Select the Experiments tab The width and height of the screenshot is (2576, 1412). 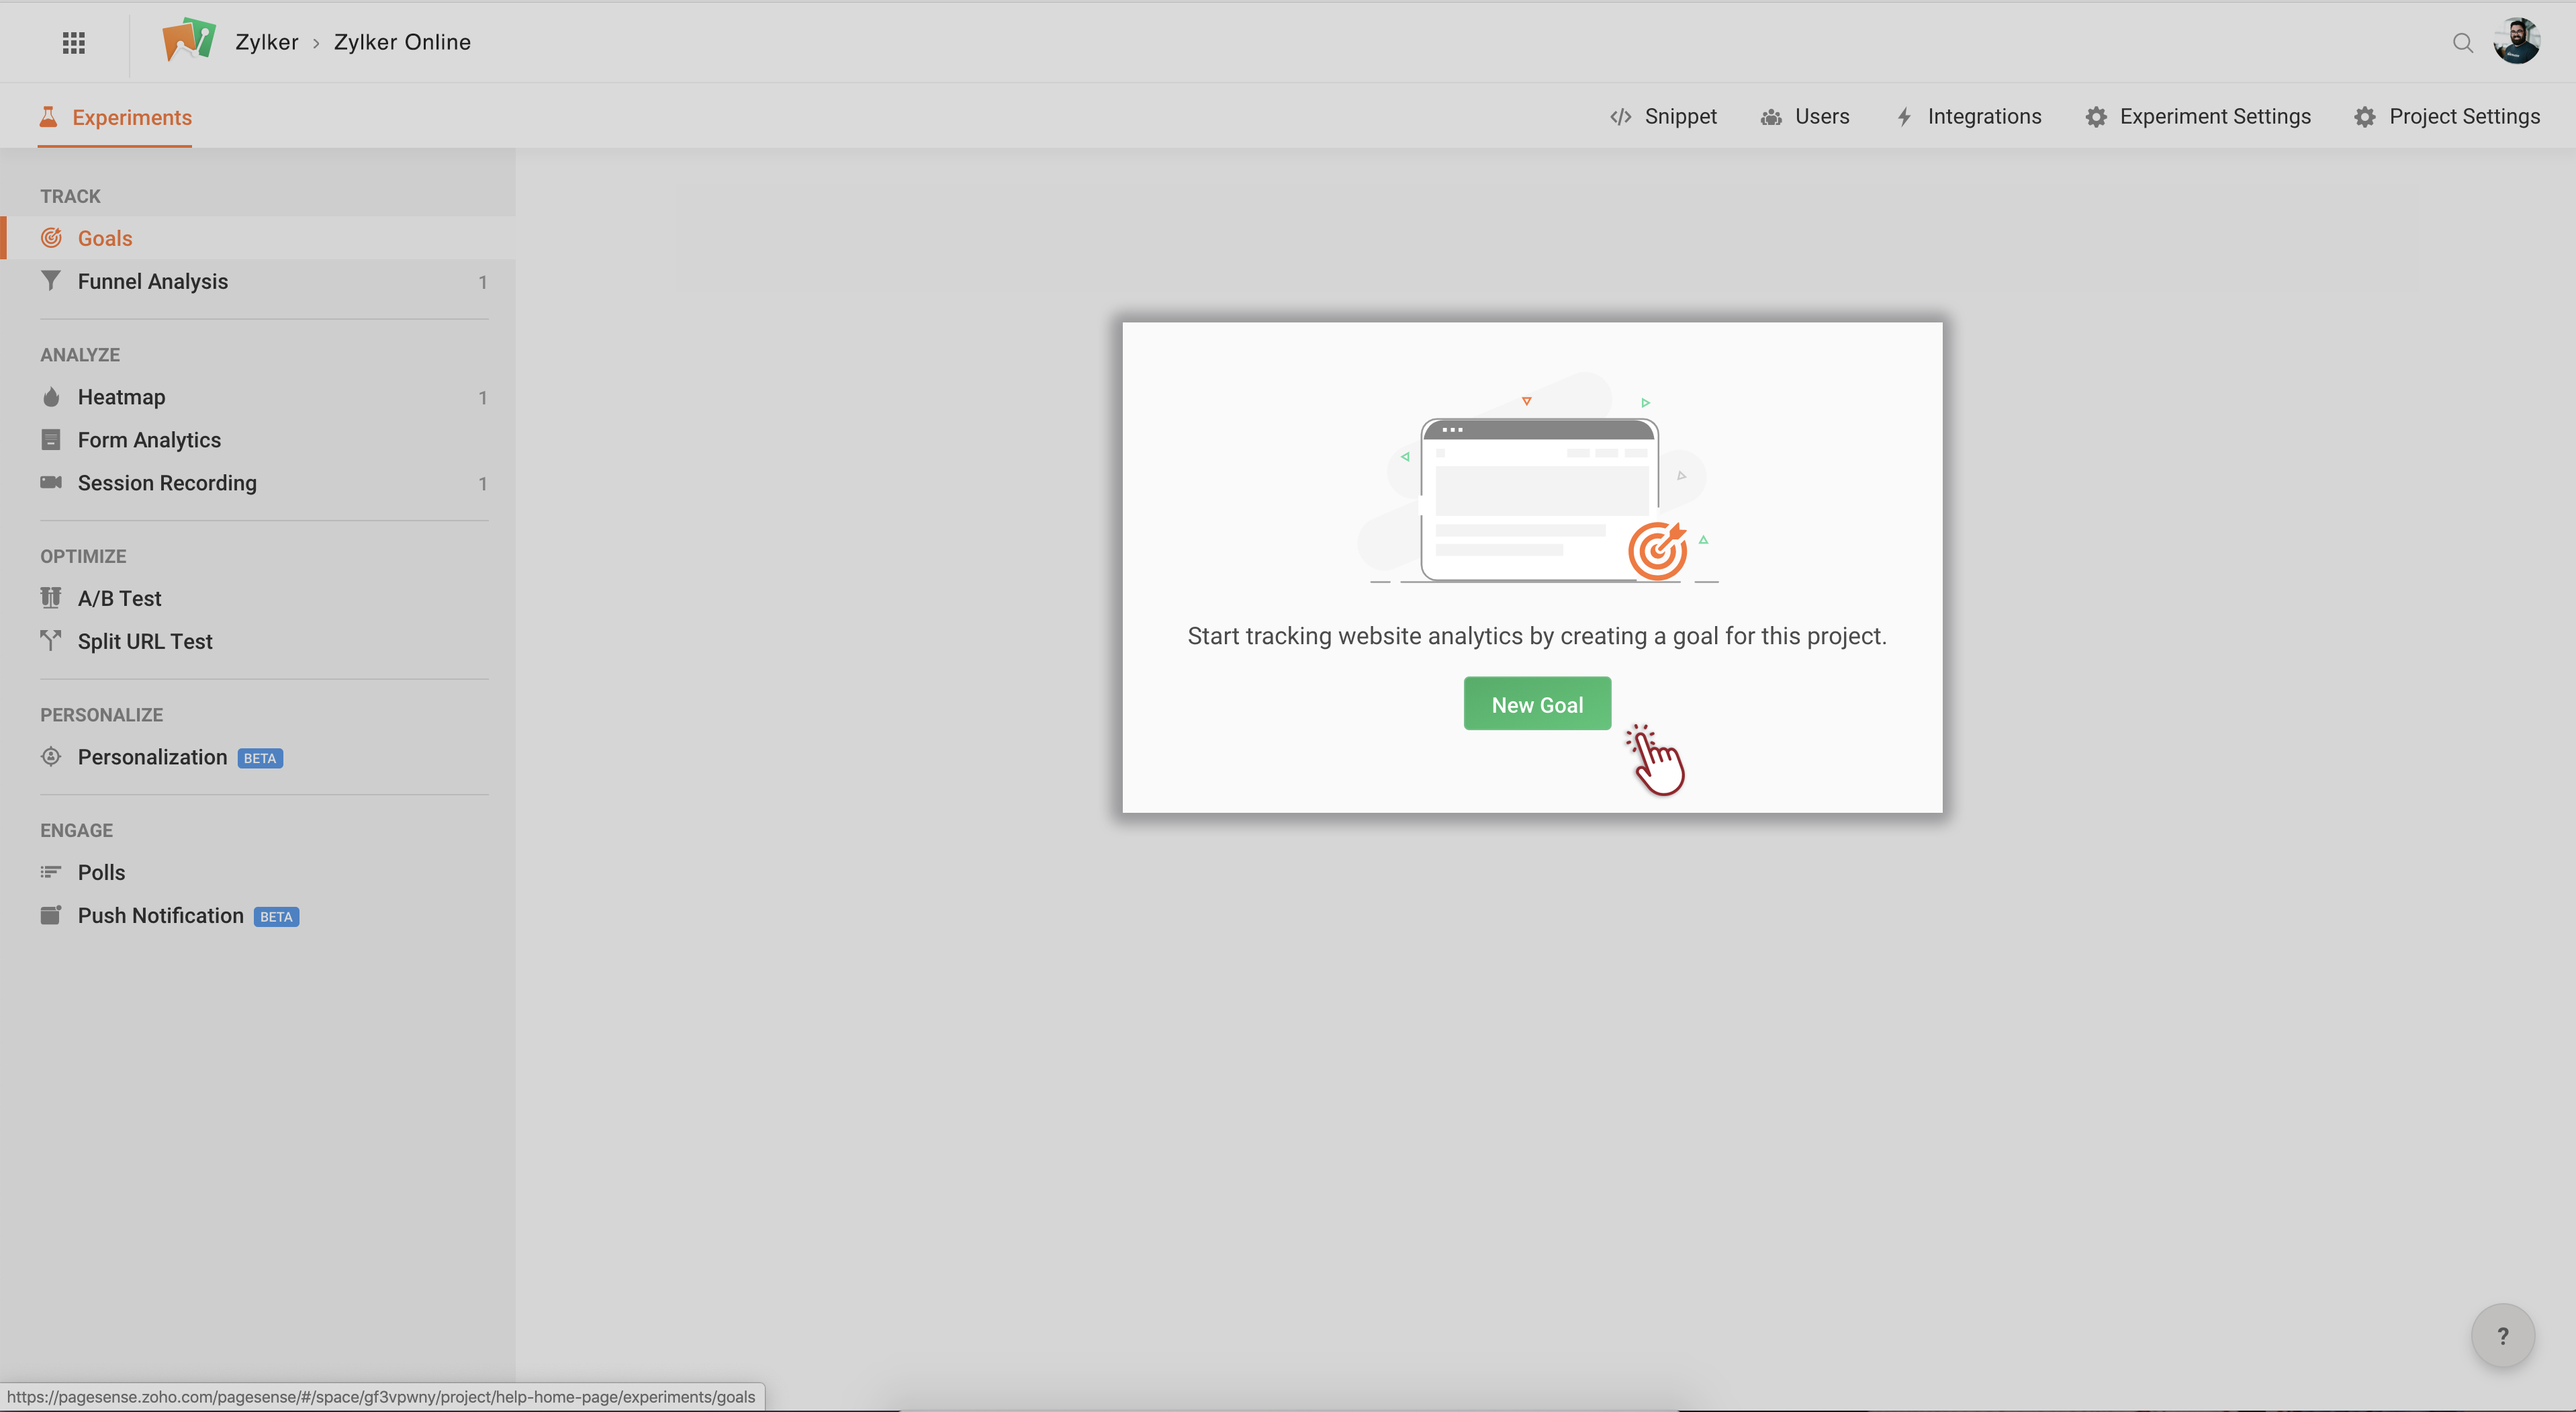(115, 117)
